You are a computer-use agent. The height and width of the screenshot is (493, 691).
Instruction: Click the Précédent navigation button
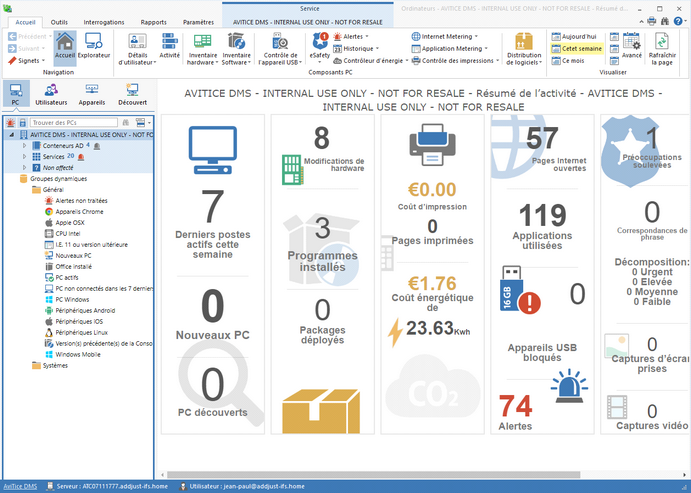30,37
